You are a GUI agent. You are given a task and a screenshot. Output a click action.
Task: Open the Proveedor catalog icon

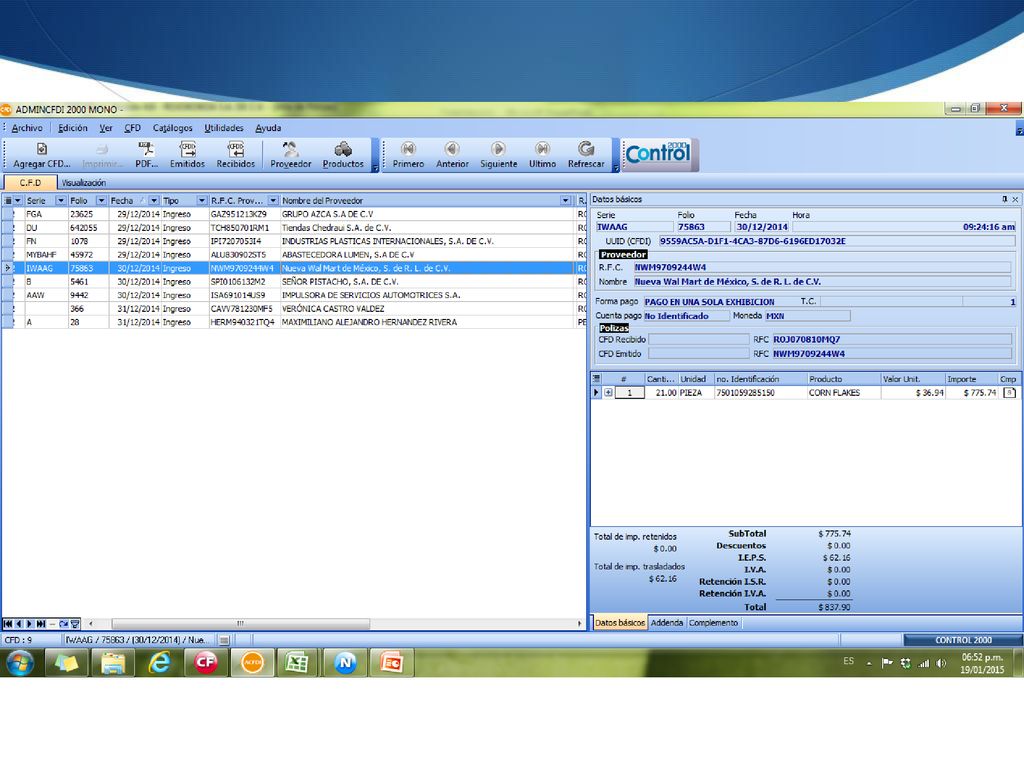(291, 155)
